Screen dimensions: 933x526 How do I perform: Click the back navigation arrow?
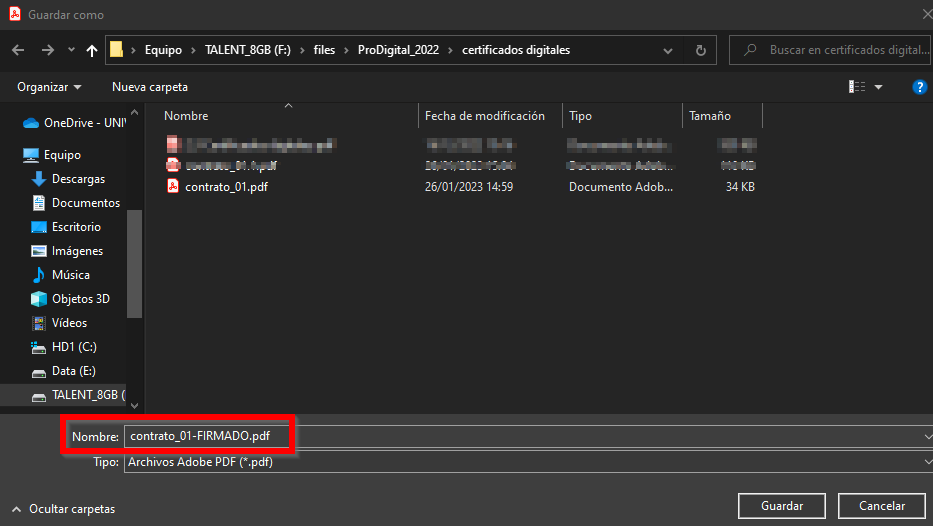coord(17,50)
